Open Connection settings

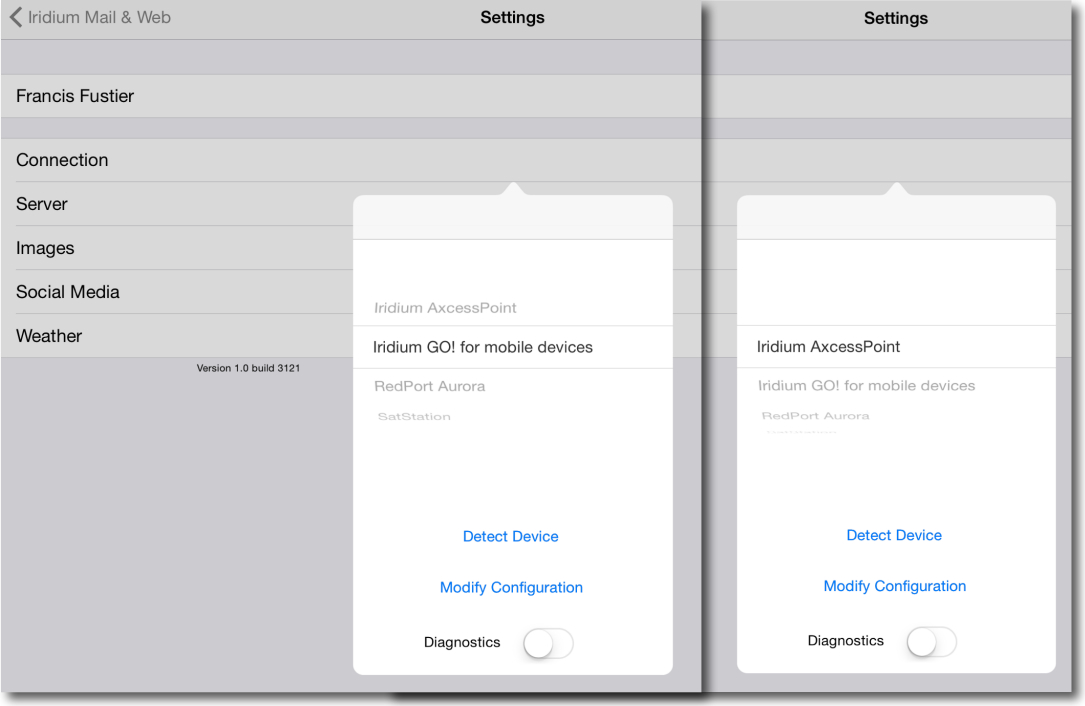pyautogui.click(x=351, y=160)
